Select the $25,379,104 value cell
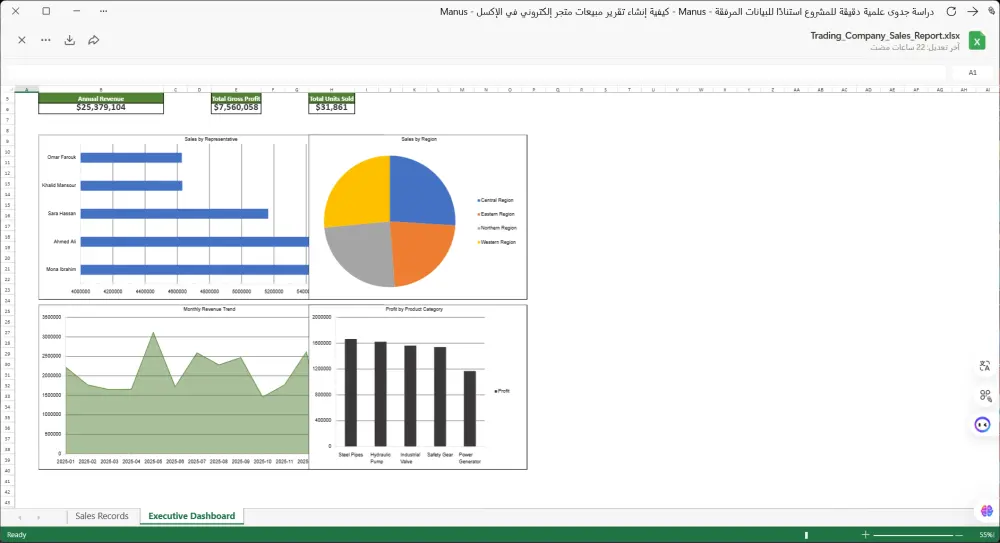The image size is (1000, 543). tap(101, 108)
